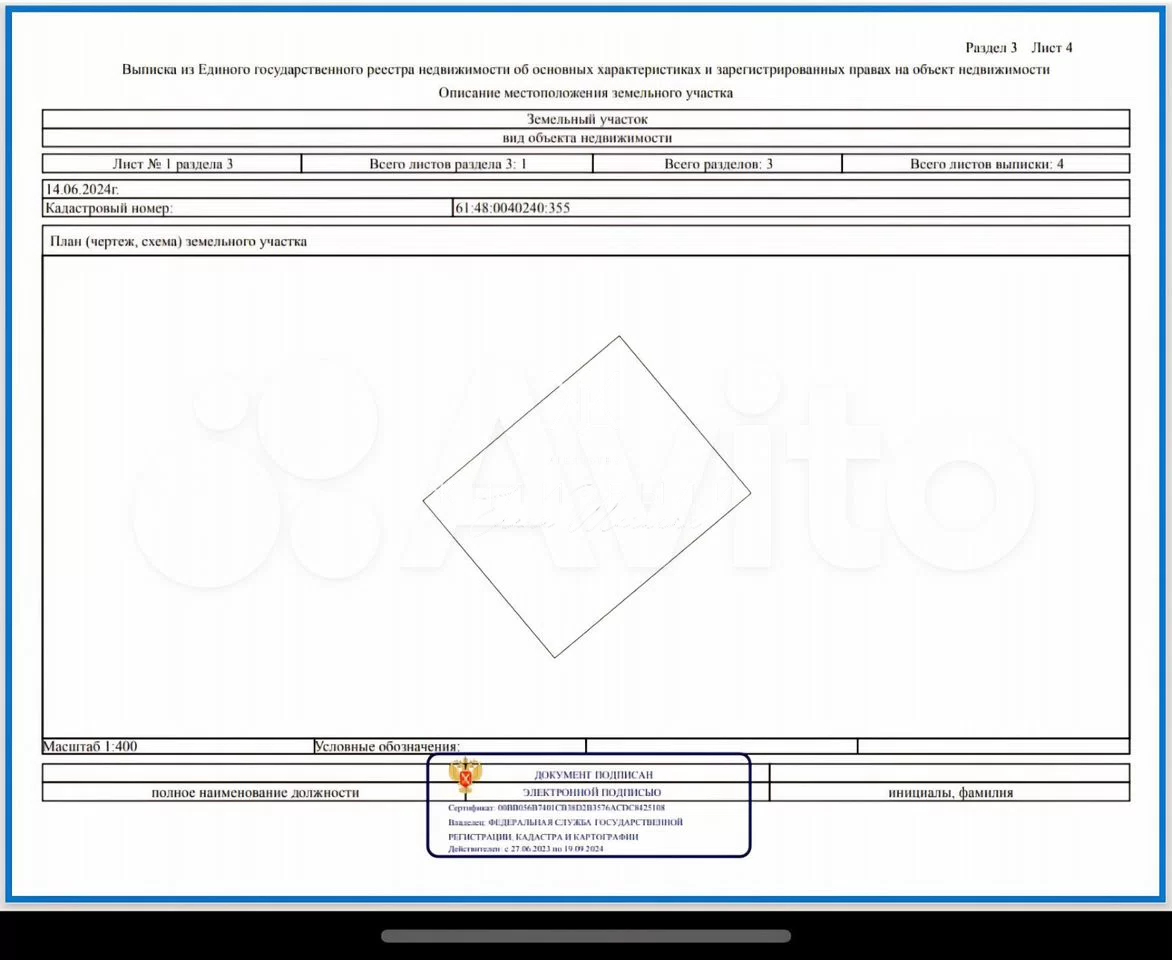Click the date 14.06.2024г.
This screenshot has height=960, width=1172.
[82, 188]
